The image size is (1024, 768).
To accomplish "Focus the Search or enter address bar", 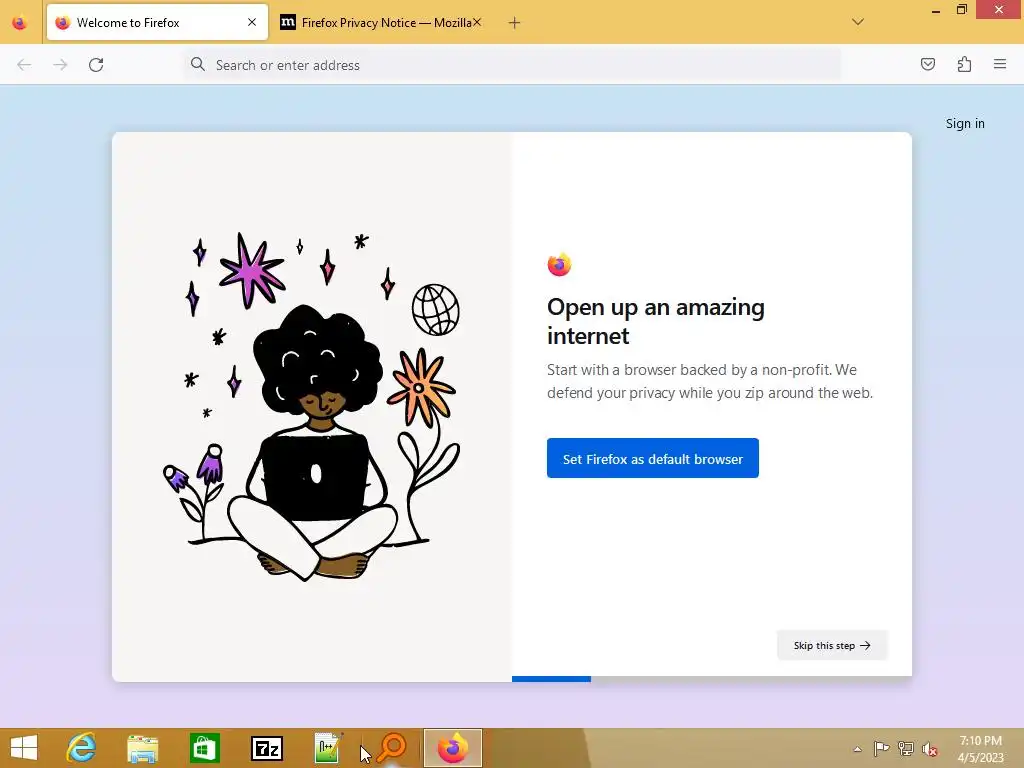I will pos(513,65).
